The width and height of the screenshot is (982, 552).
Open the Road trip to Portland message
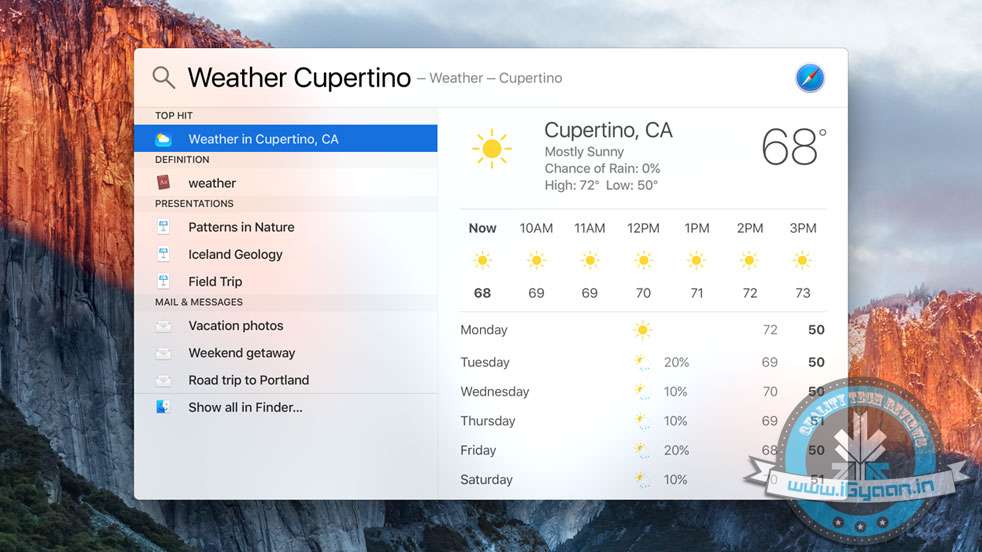248,380
